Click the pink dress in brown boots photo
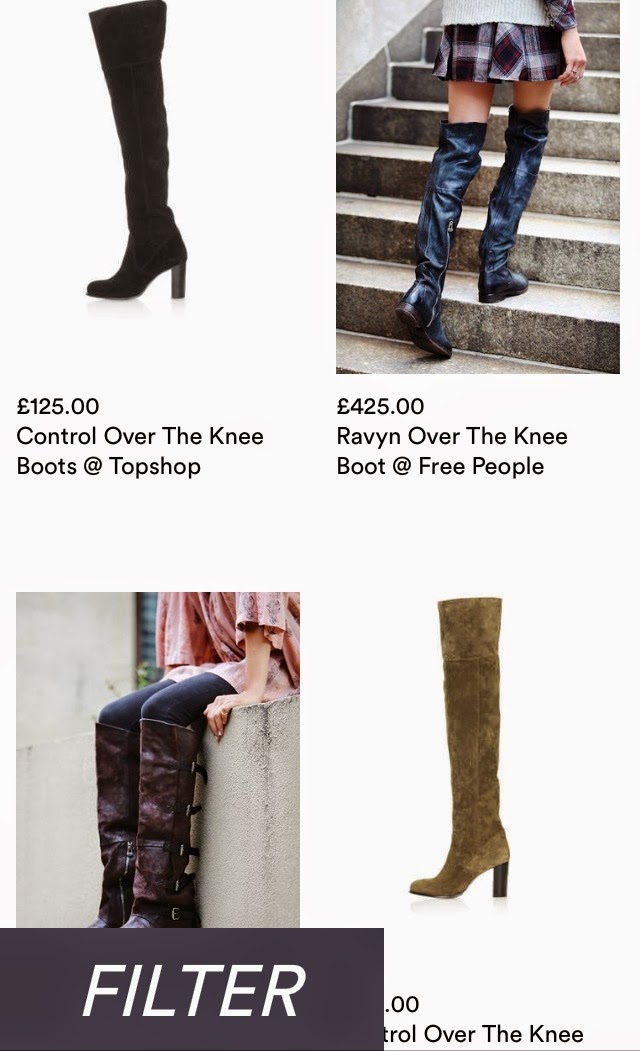 [228, 637]
